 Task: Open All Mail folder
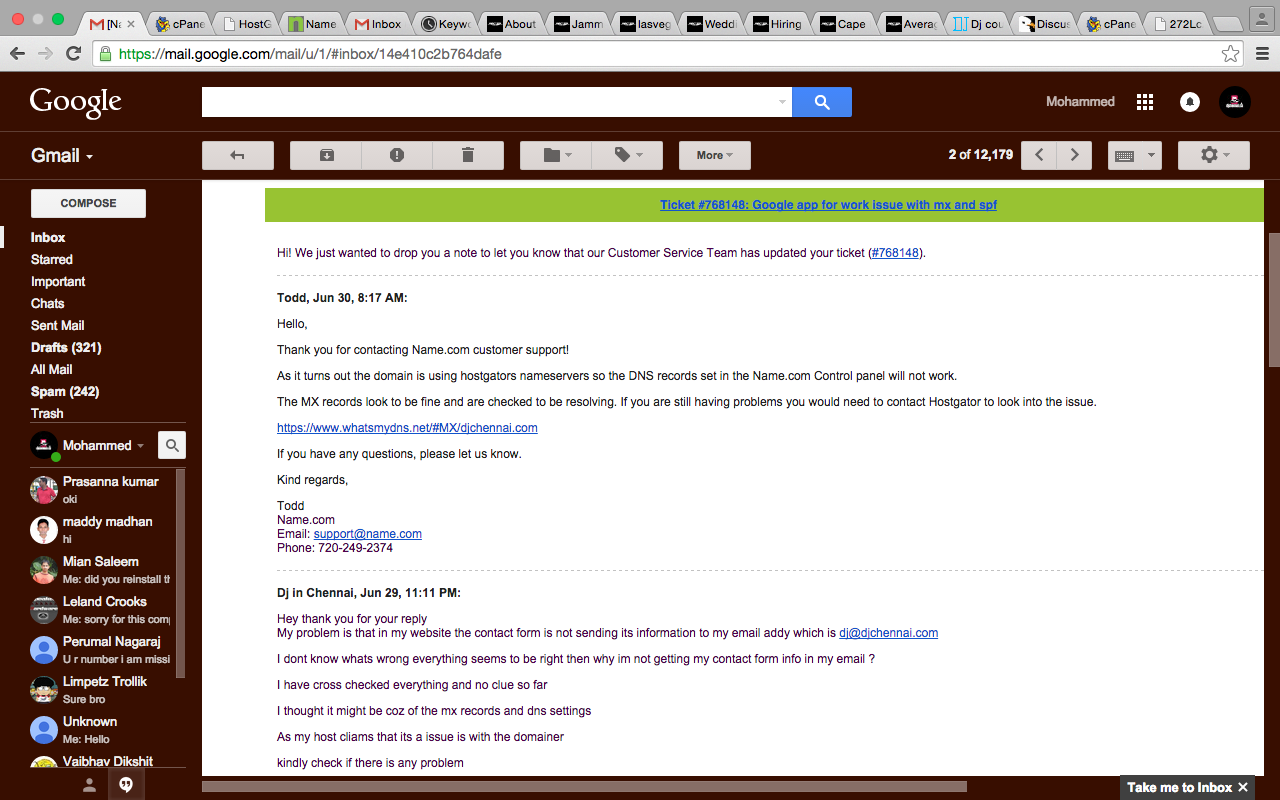click(x=51, y=369)
